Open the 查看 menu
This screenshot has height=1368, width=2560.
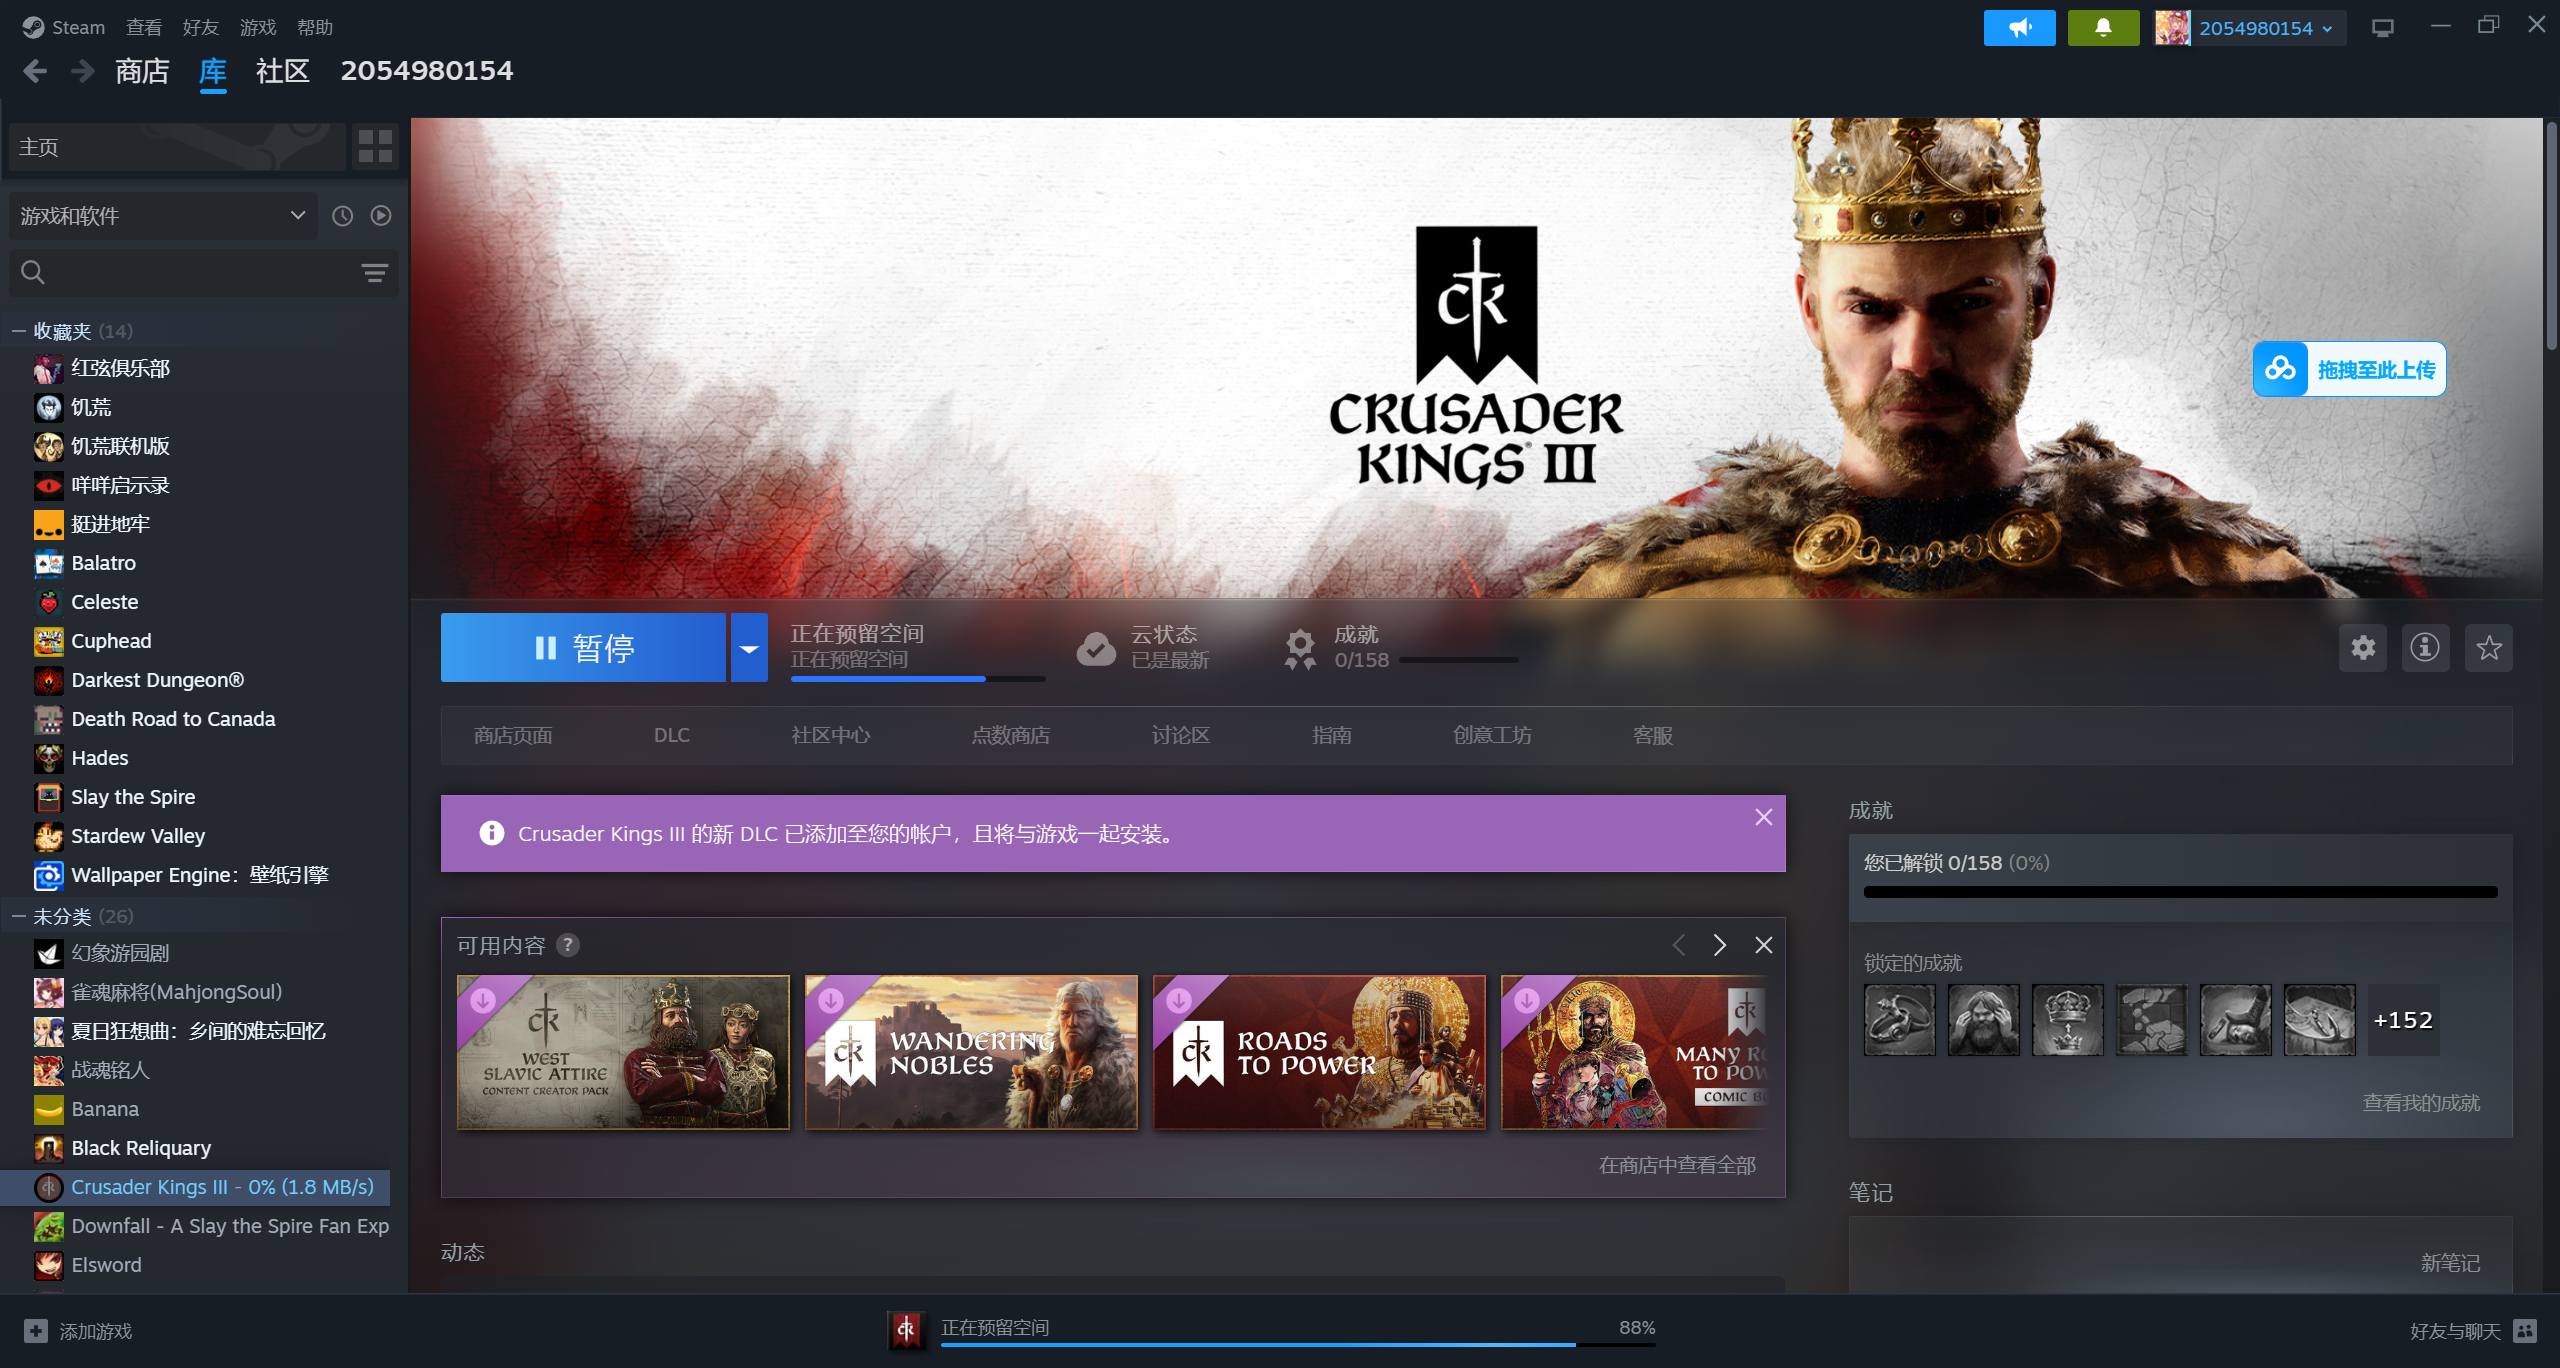point(144,27)
